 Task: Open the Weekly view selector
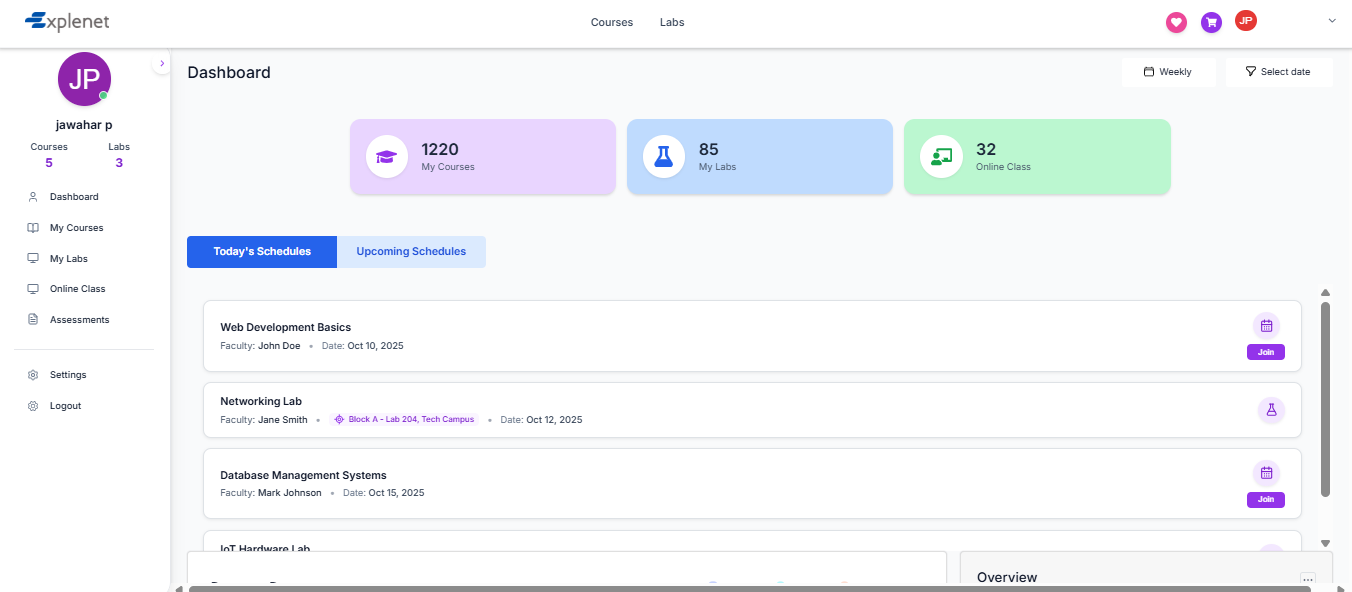pos(1168,72)
